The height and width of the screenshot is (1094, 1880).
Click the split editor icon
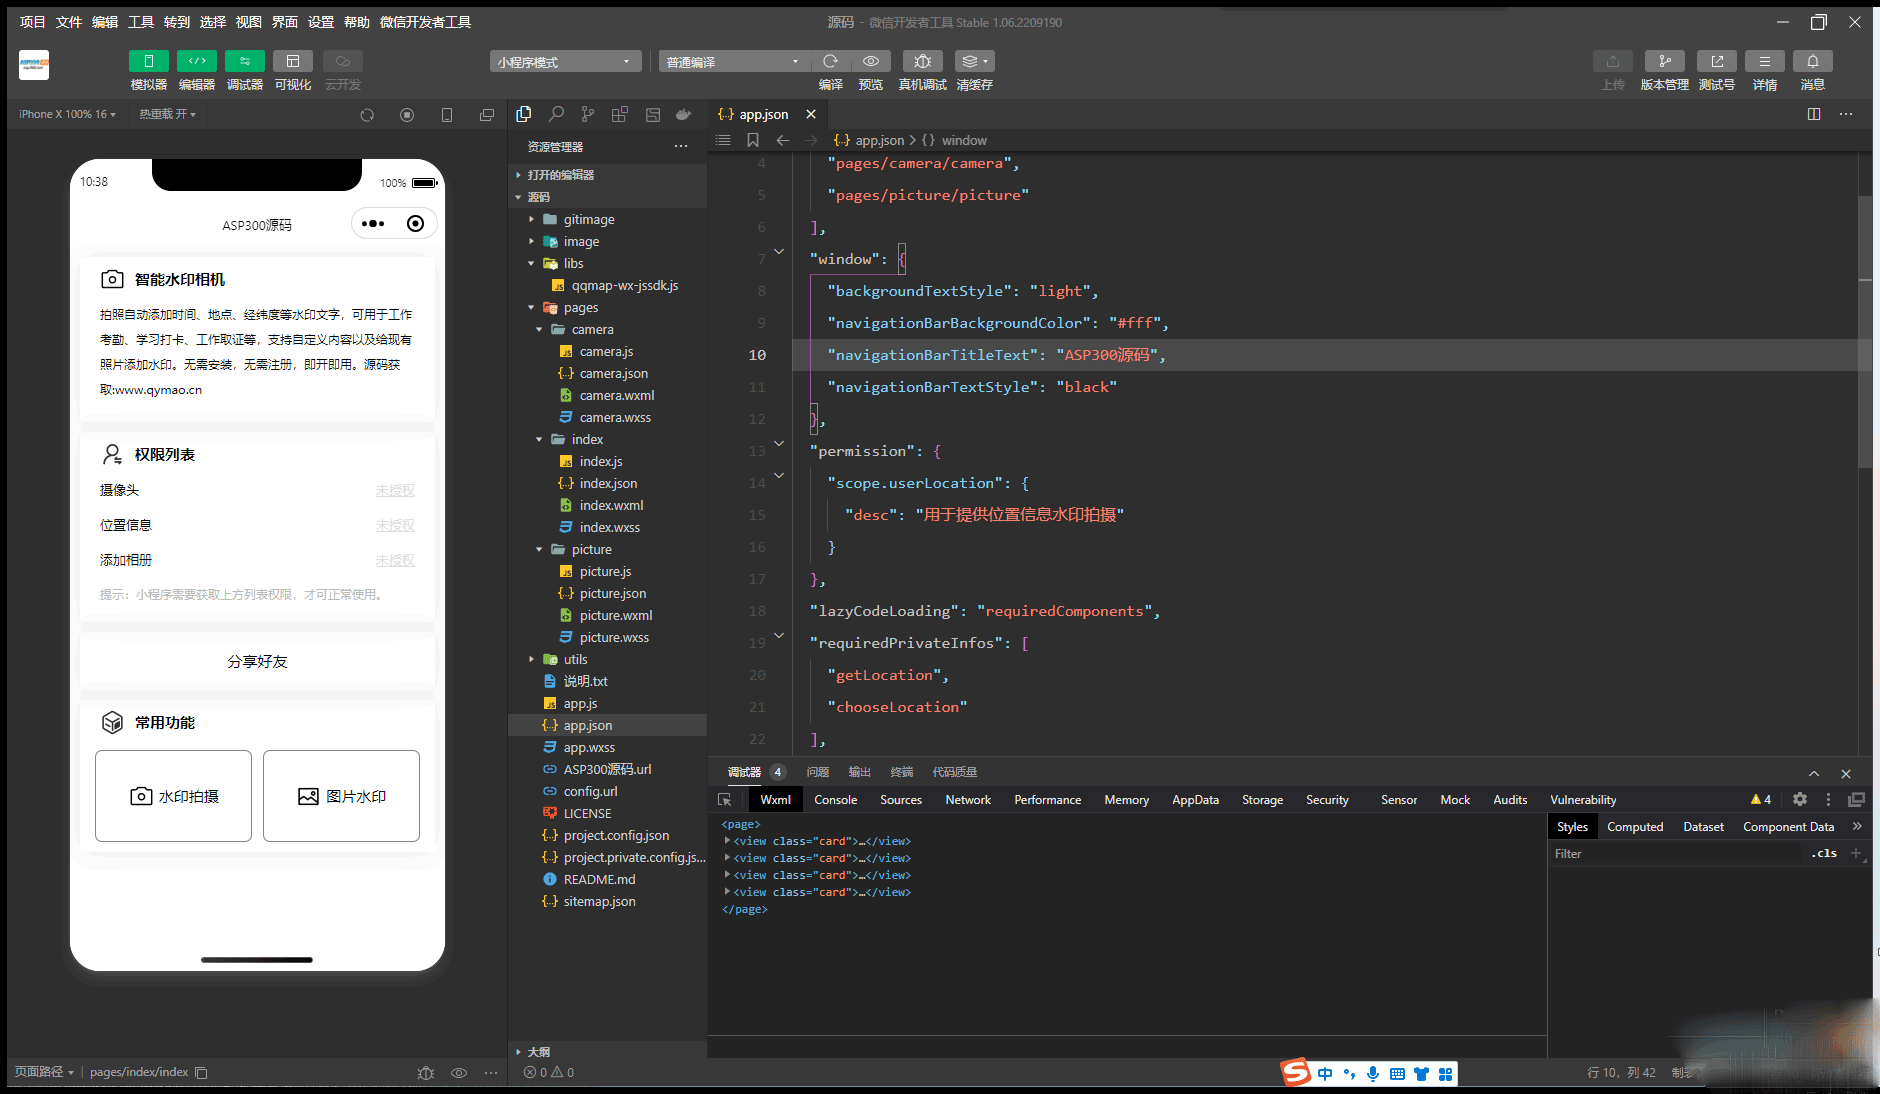1814,114
